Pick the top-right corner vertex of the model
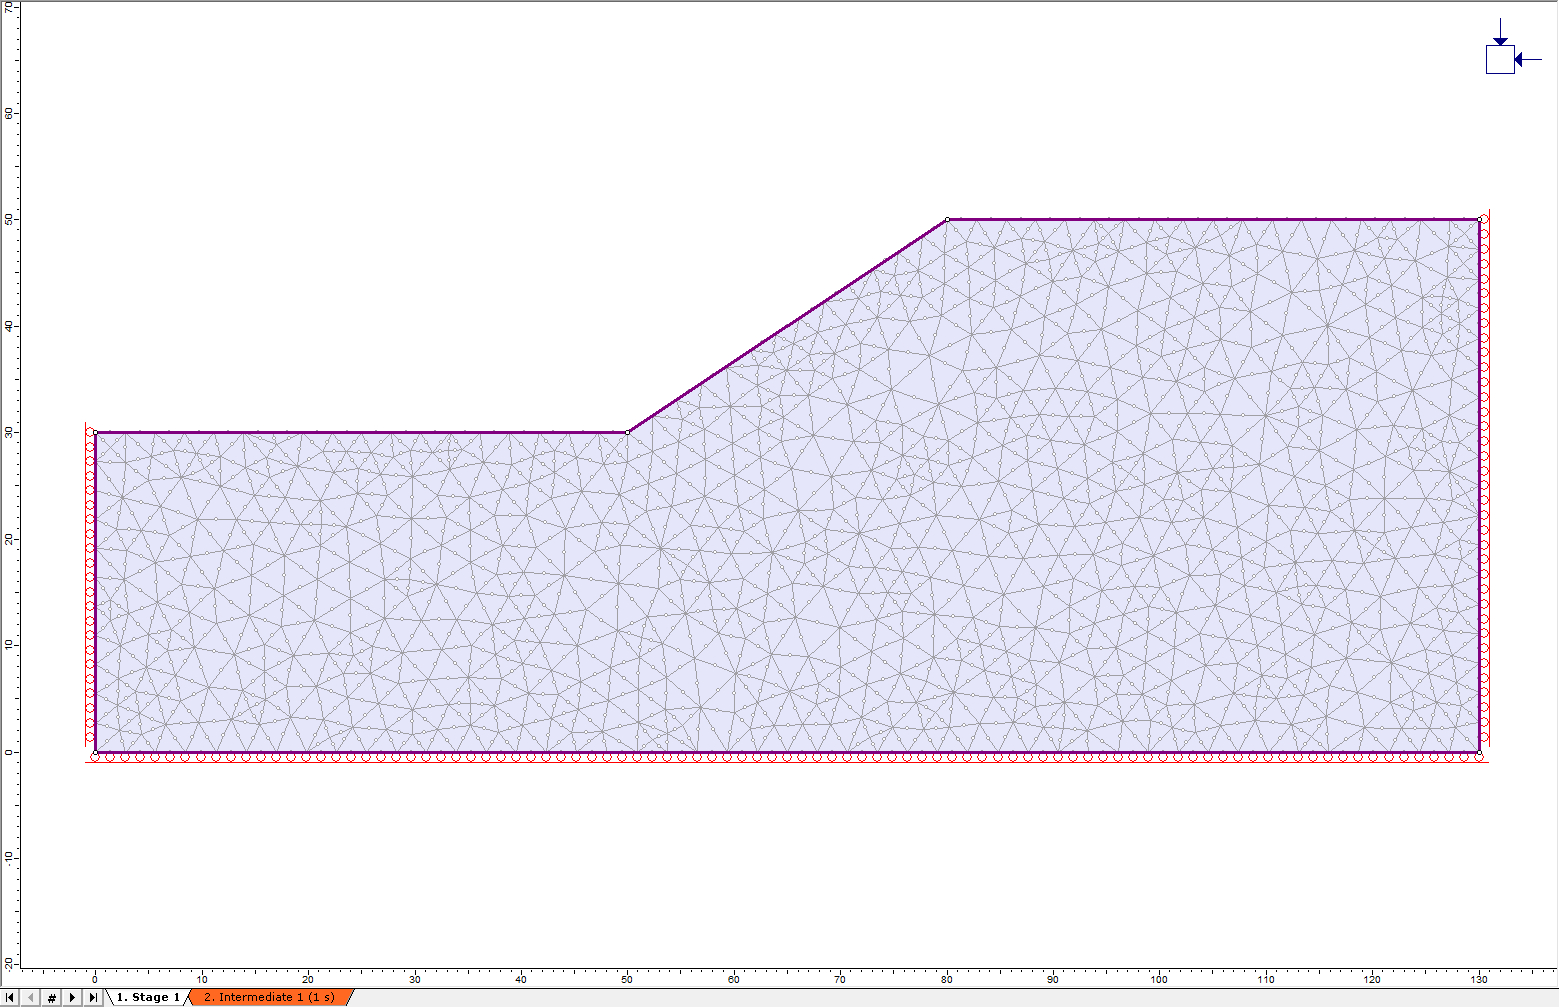Viewport: 1559px width, 1007px height. (x=1479, y=219)
